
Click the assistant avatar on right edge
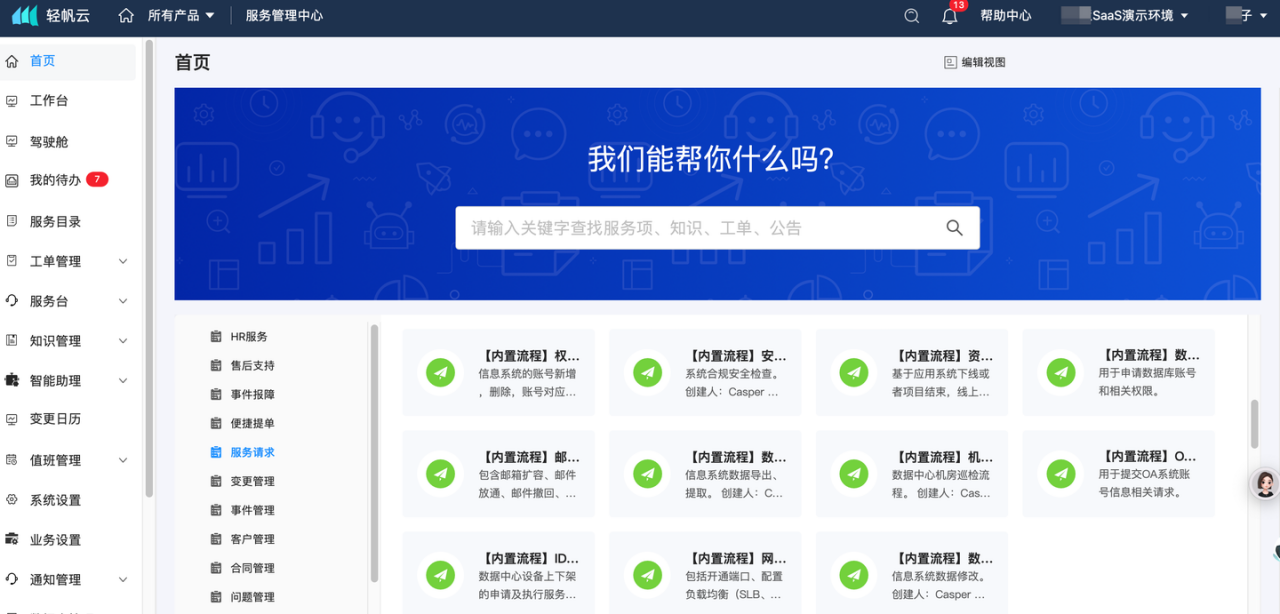pos(1266,485)
